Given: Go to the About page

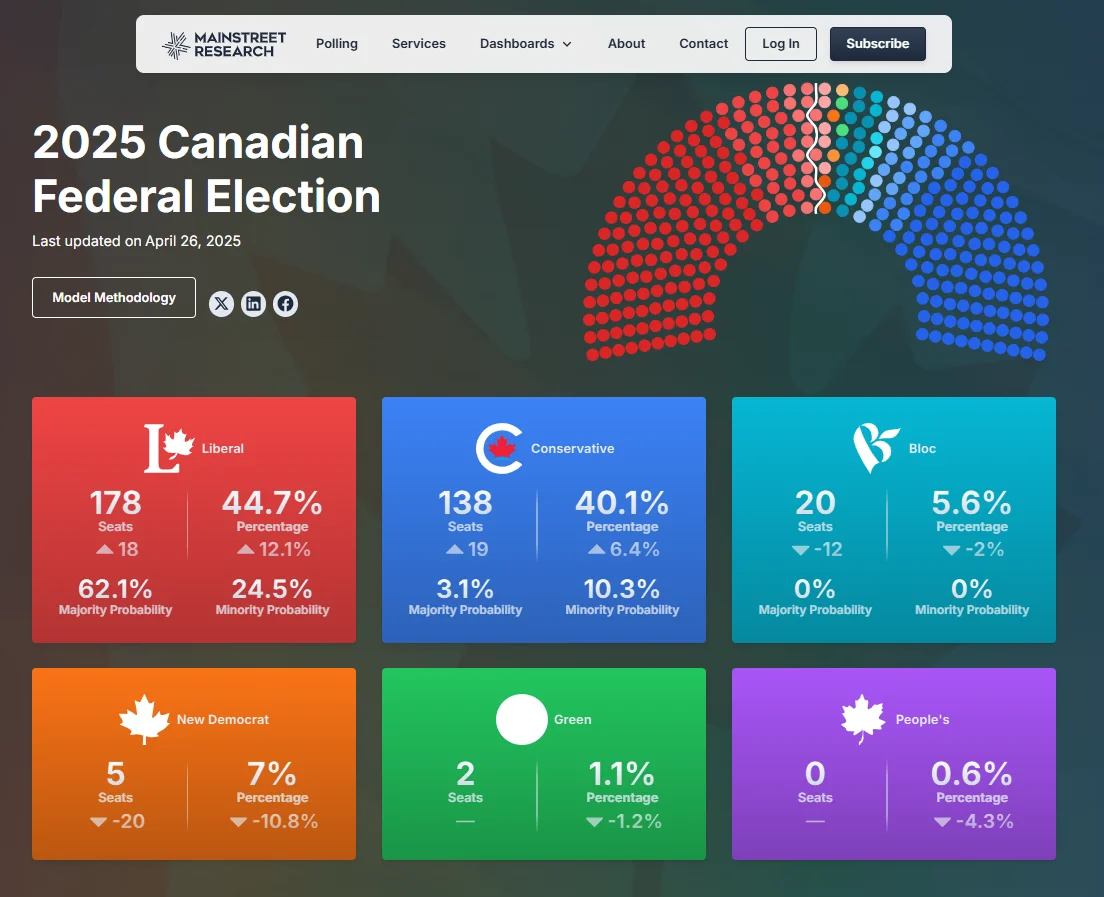Looking at the screenshot, I should coord(627,44).
